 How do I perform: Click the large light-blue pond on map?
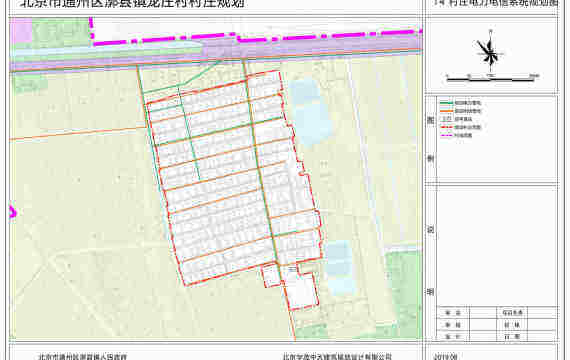[x=310, y=111]
